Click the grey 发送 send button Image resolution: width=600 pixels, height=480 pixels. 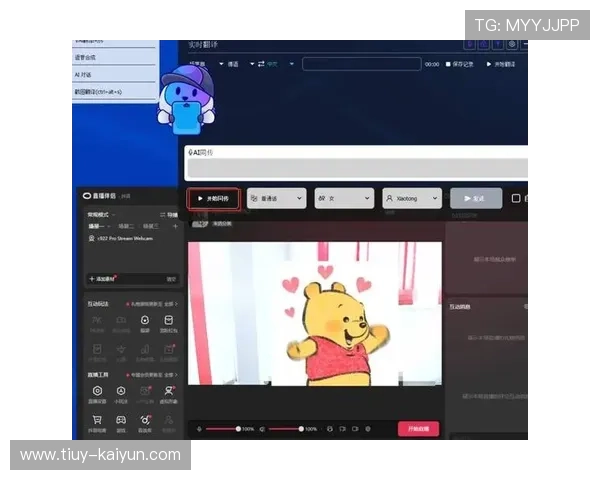coord(476,198)
